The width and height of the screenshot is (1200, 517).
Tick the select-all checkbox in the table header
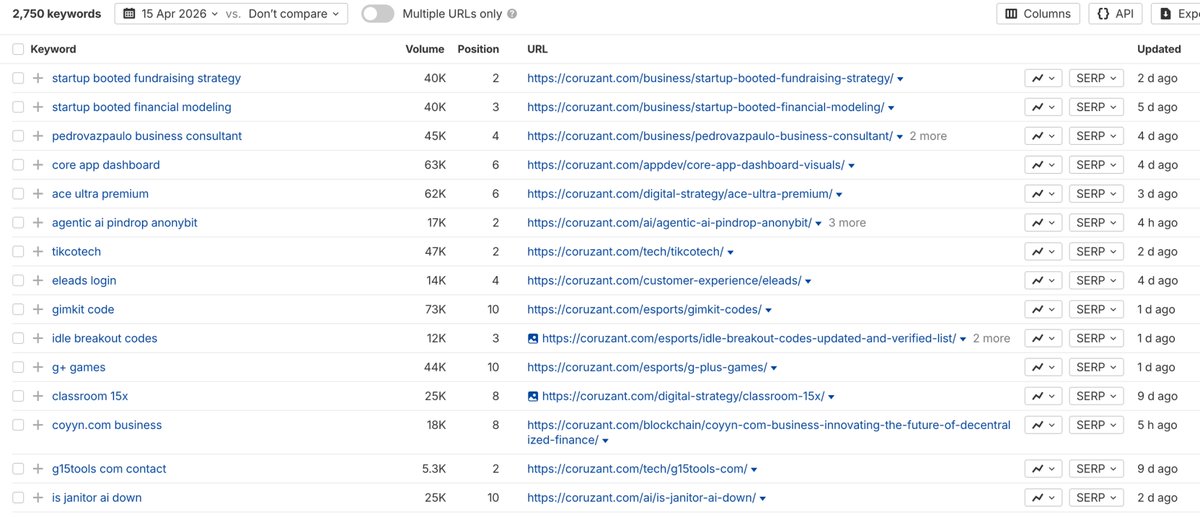18,49
